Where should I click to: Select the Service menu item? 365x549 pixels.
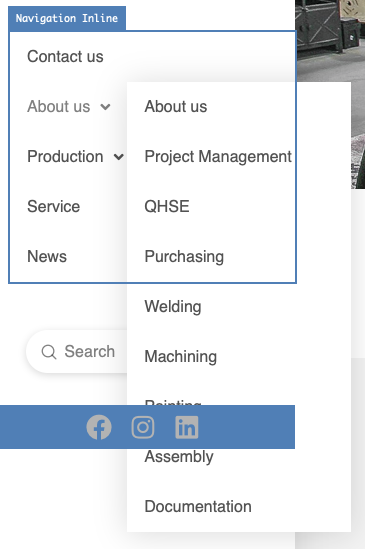(x=54, y=206)
